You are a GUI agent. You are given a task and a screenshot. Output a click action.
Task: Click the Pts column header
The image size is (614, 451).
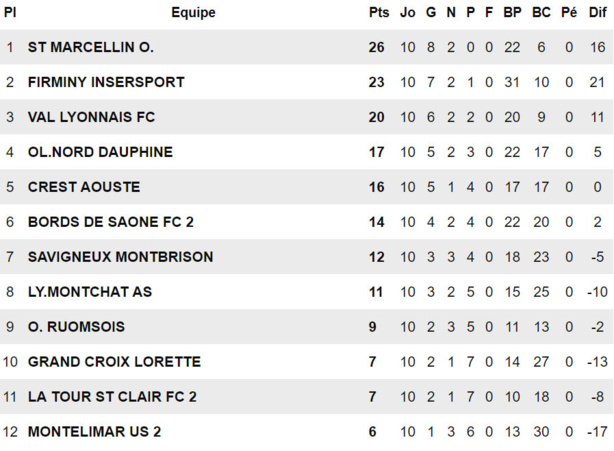378,13
